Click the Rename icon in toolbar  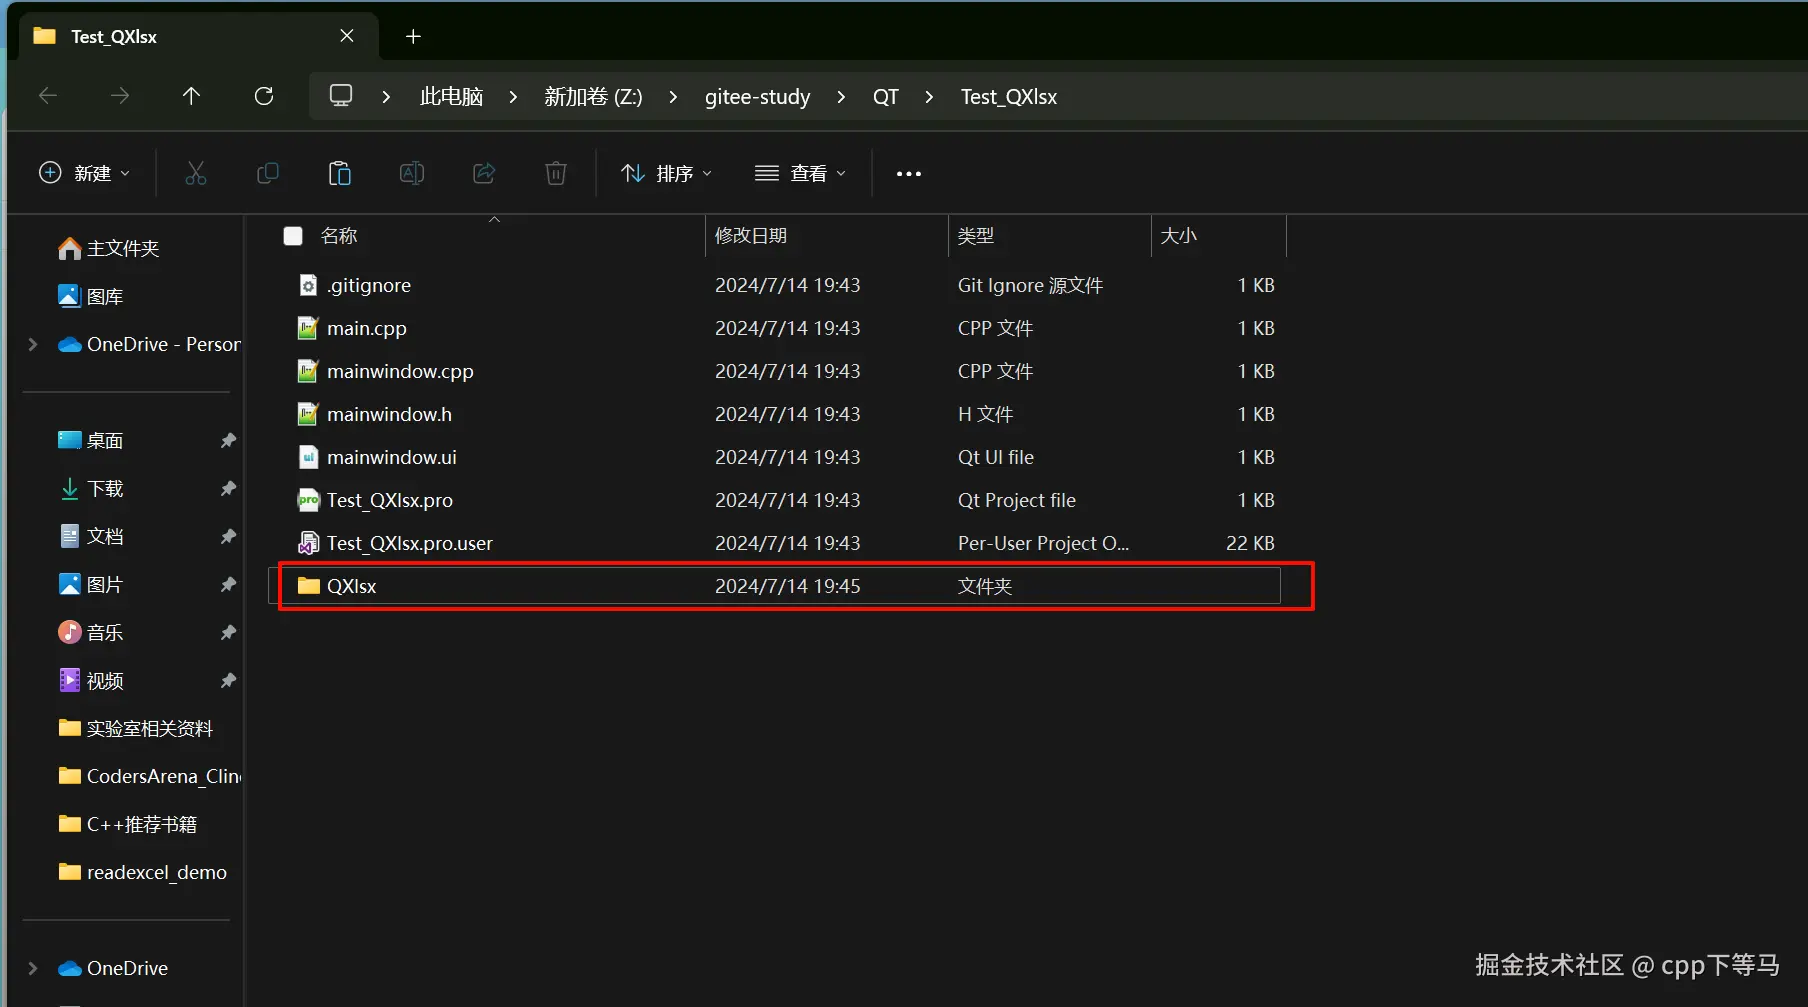[412, 174]
